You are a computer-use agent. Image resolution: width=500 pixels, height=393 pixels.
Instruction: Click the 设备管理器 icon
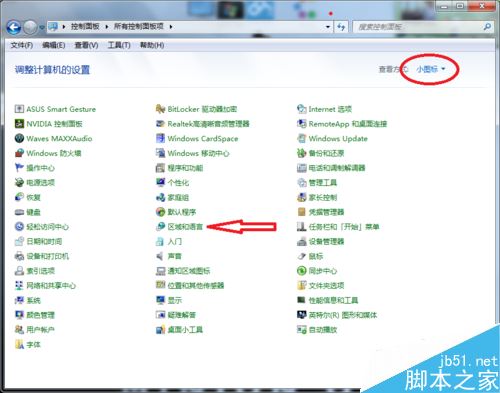click(301, 241)
